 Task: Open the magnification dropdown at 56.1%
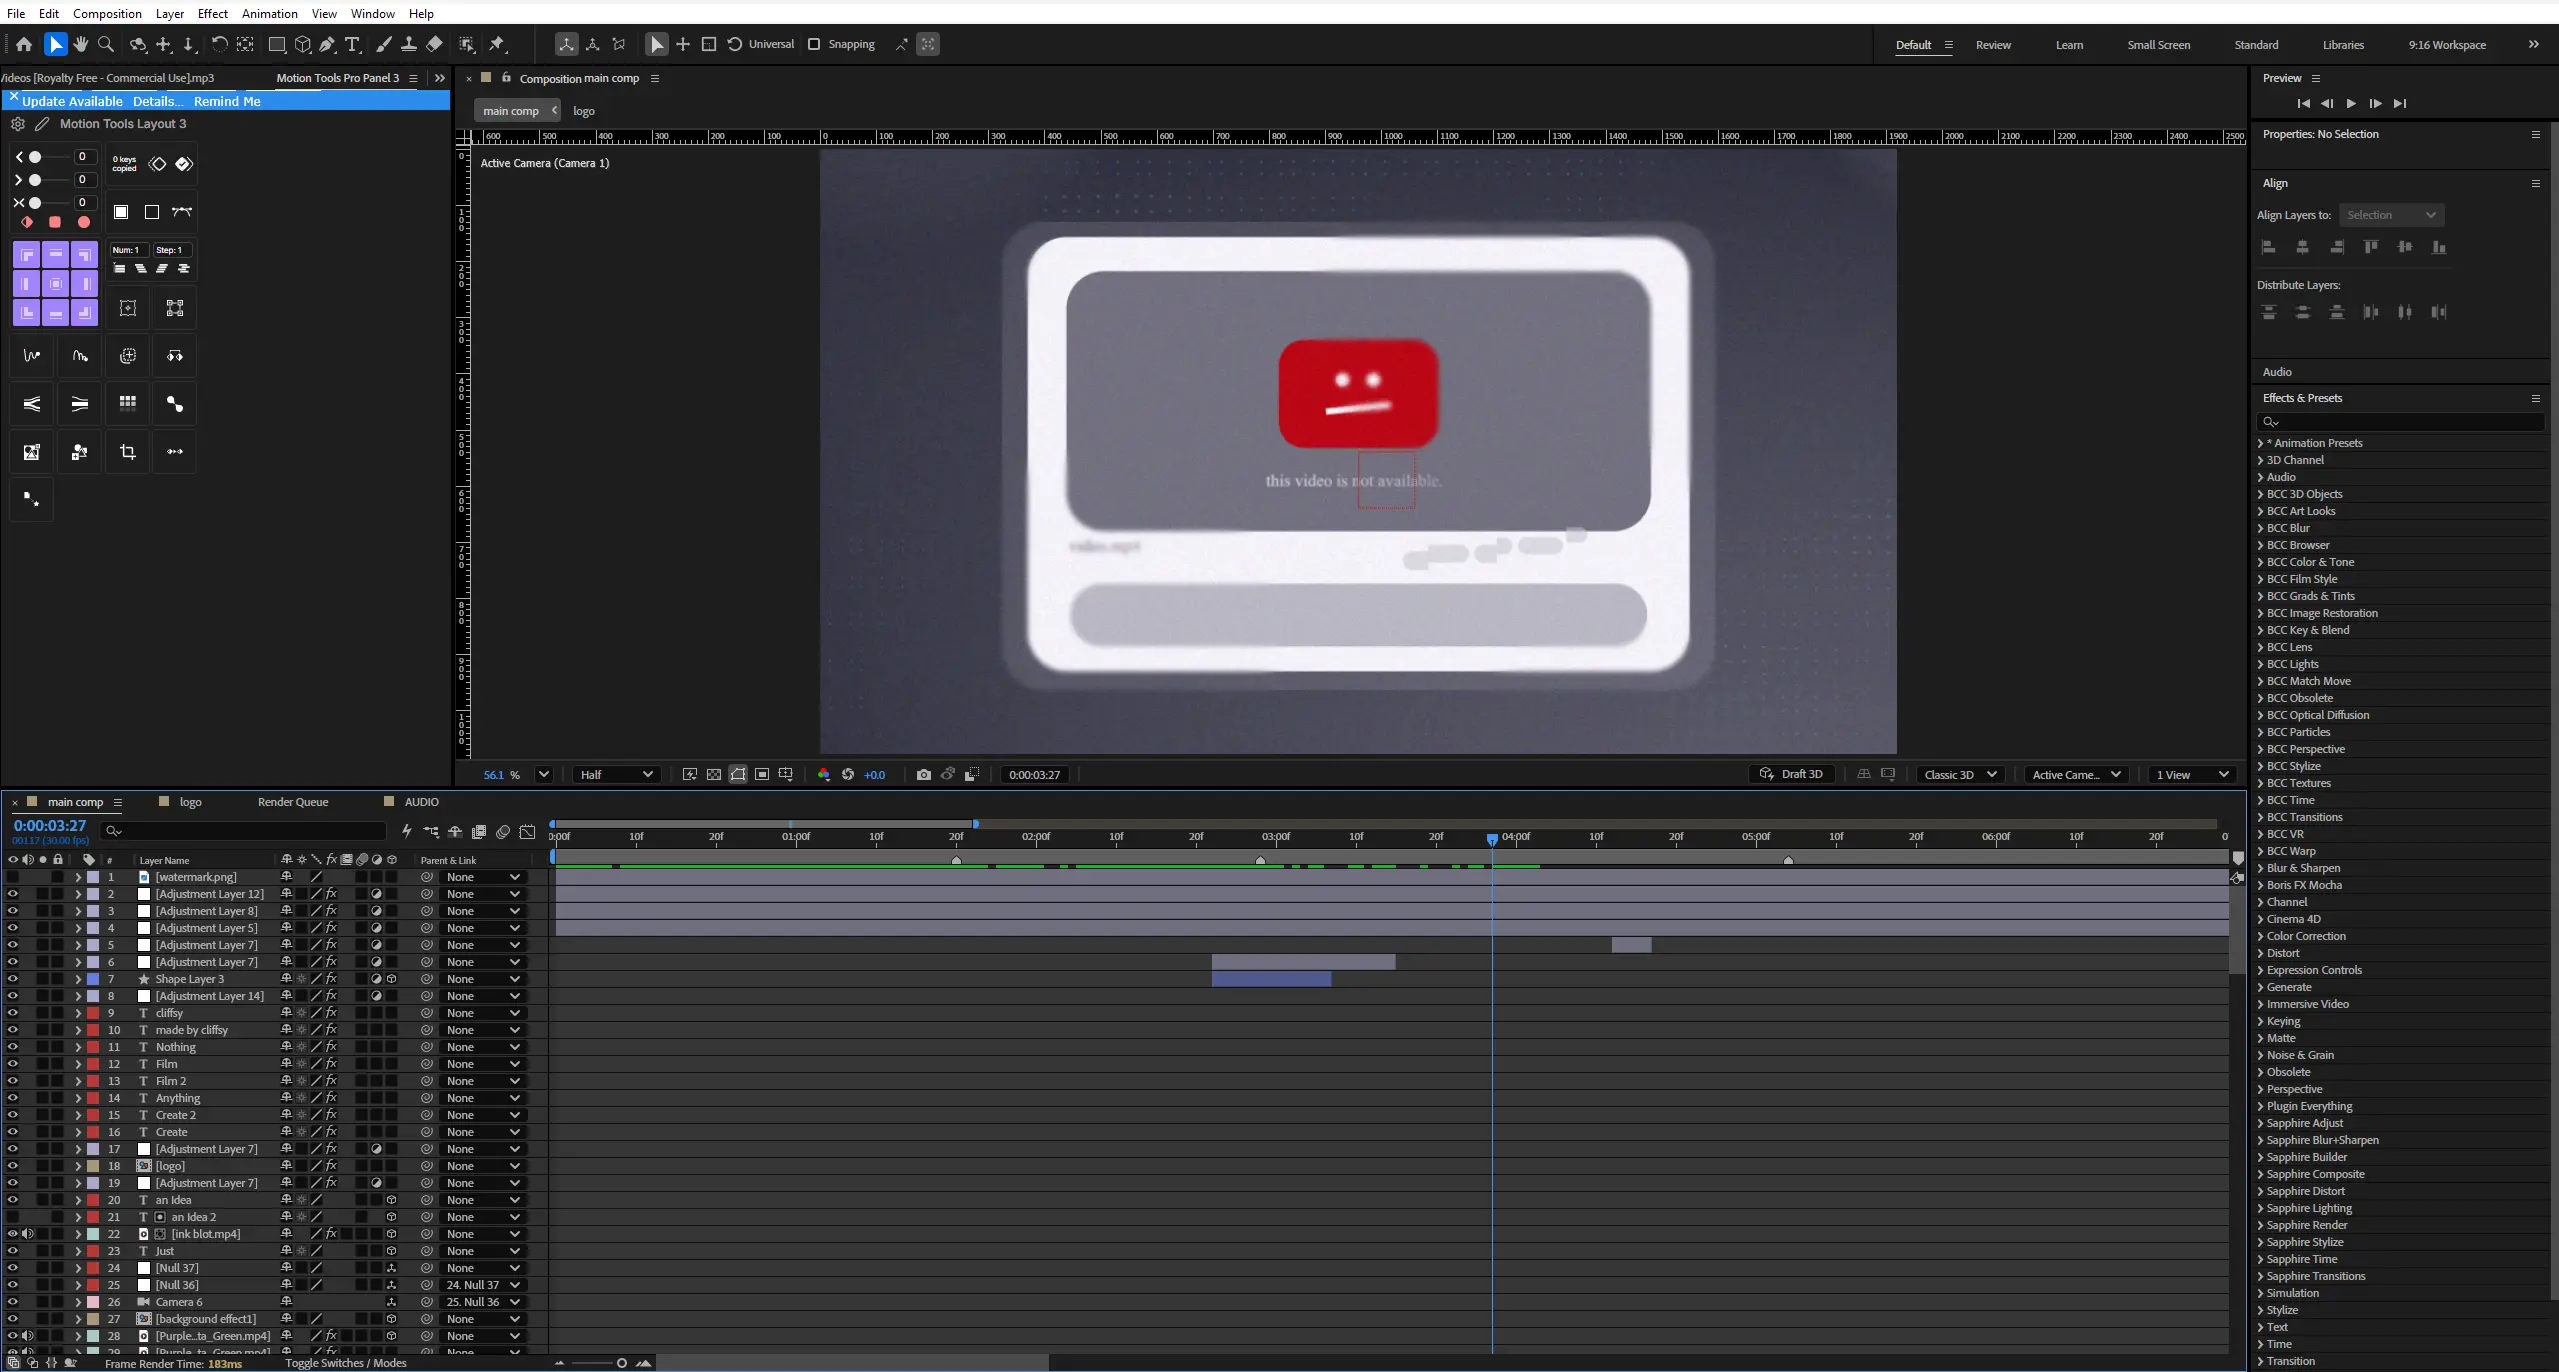coord(544,775)
